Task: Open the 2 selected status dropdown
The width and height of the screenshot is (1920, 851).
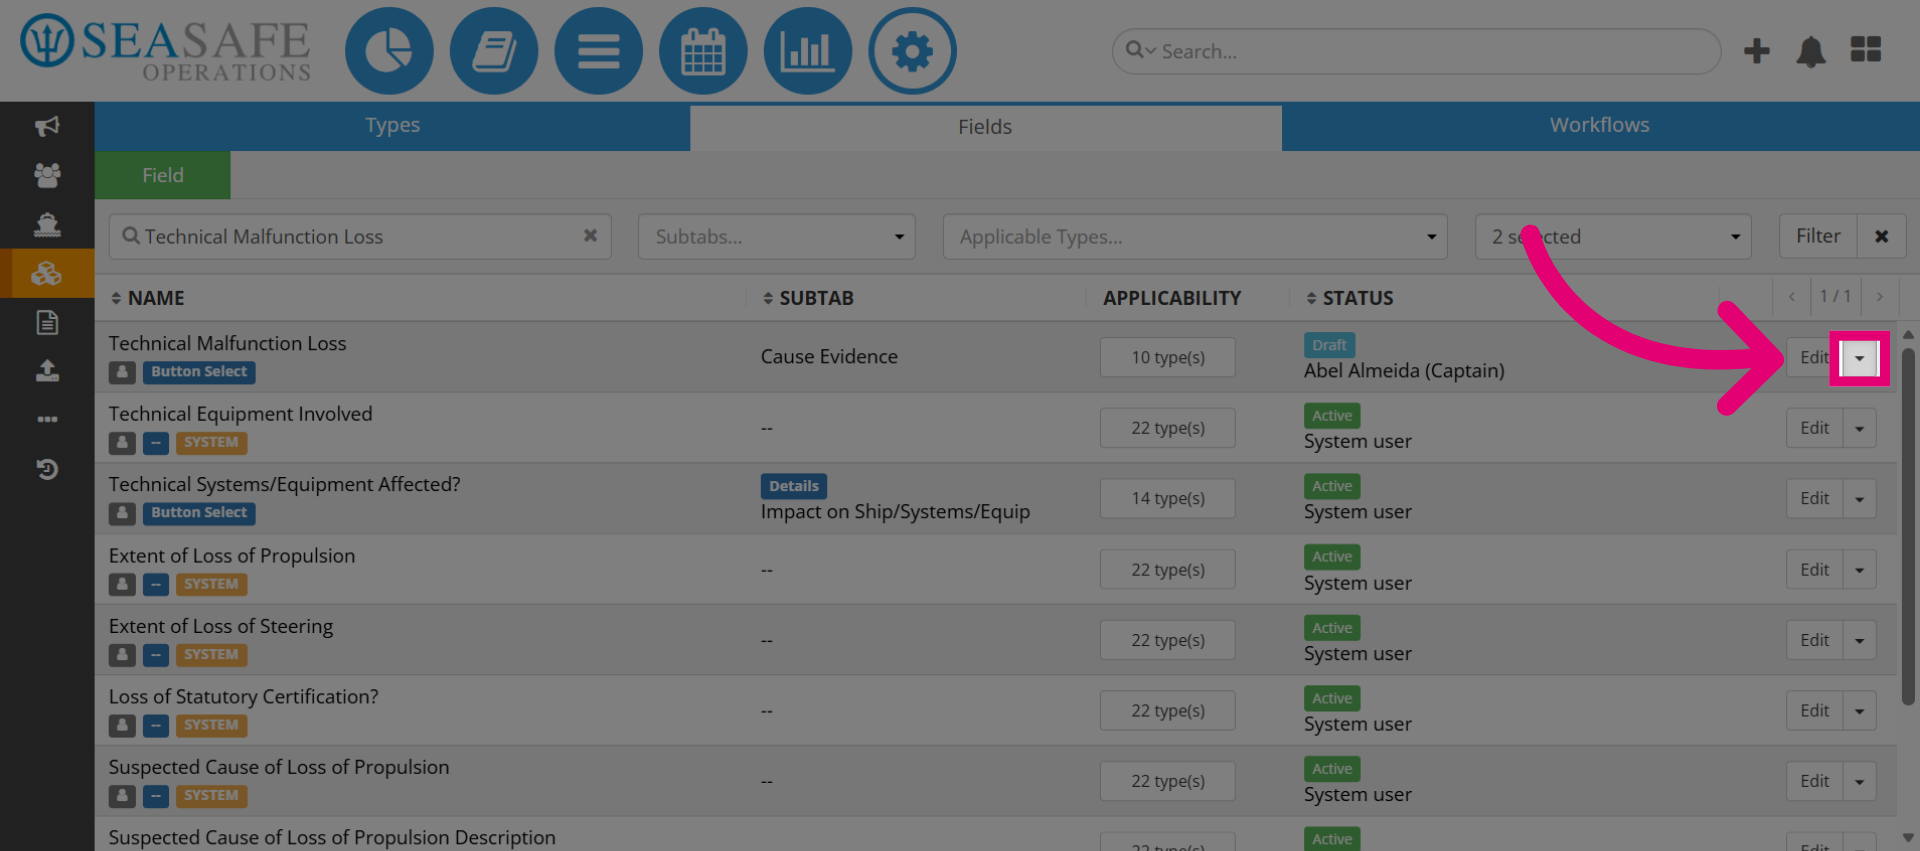Action: (x=1613, y=237)
